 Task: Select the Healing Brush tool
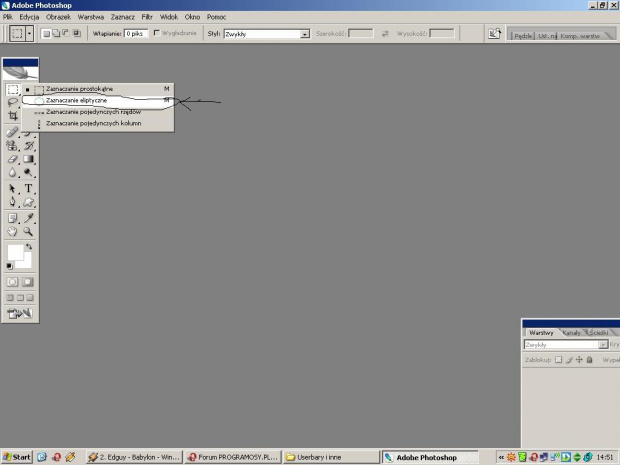(x=12, y=132)
